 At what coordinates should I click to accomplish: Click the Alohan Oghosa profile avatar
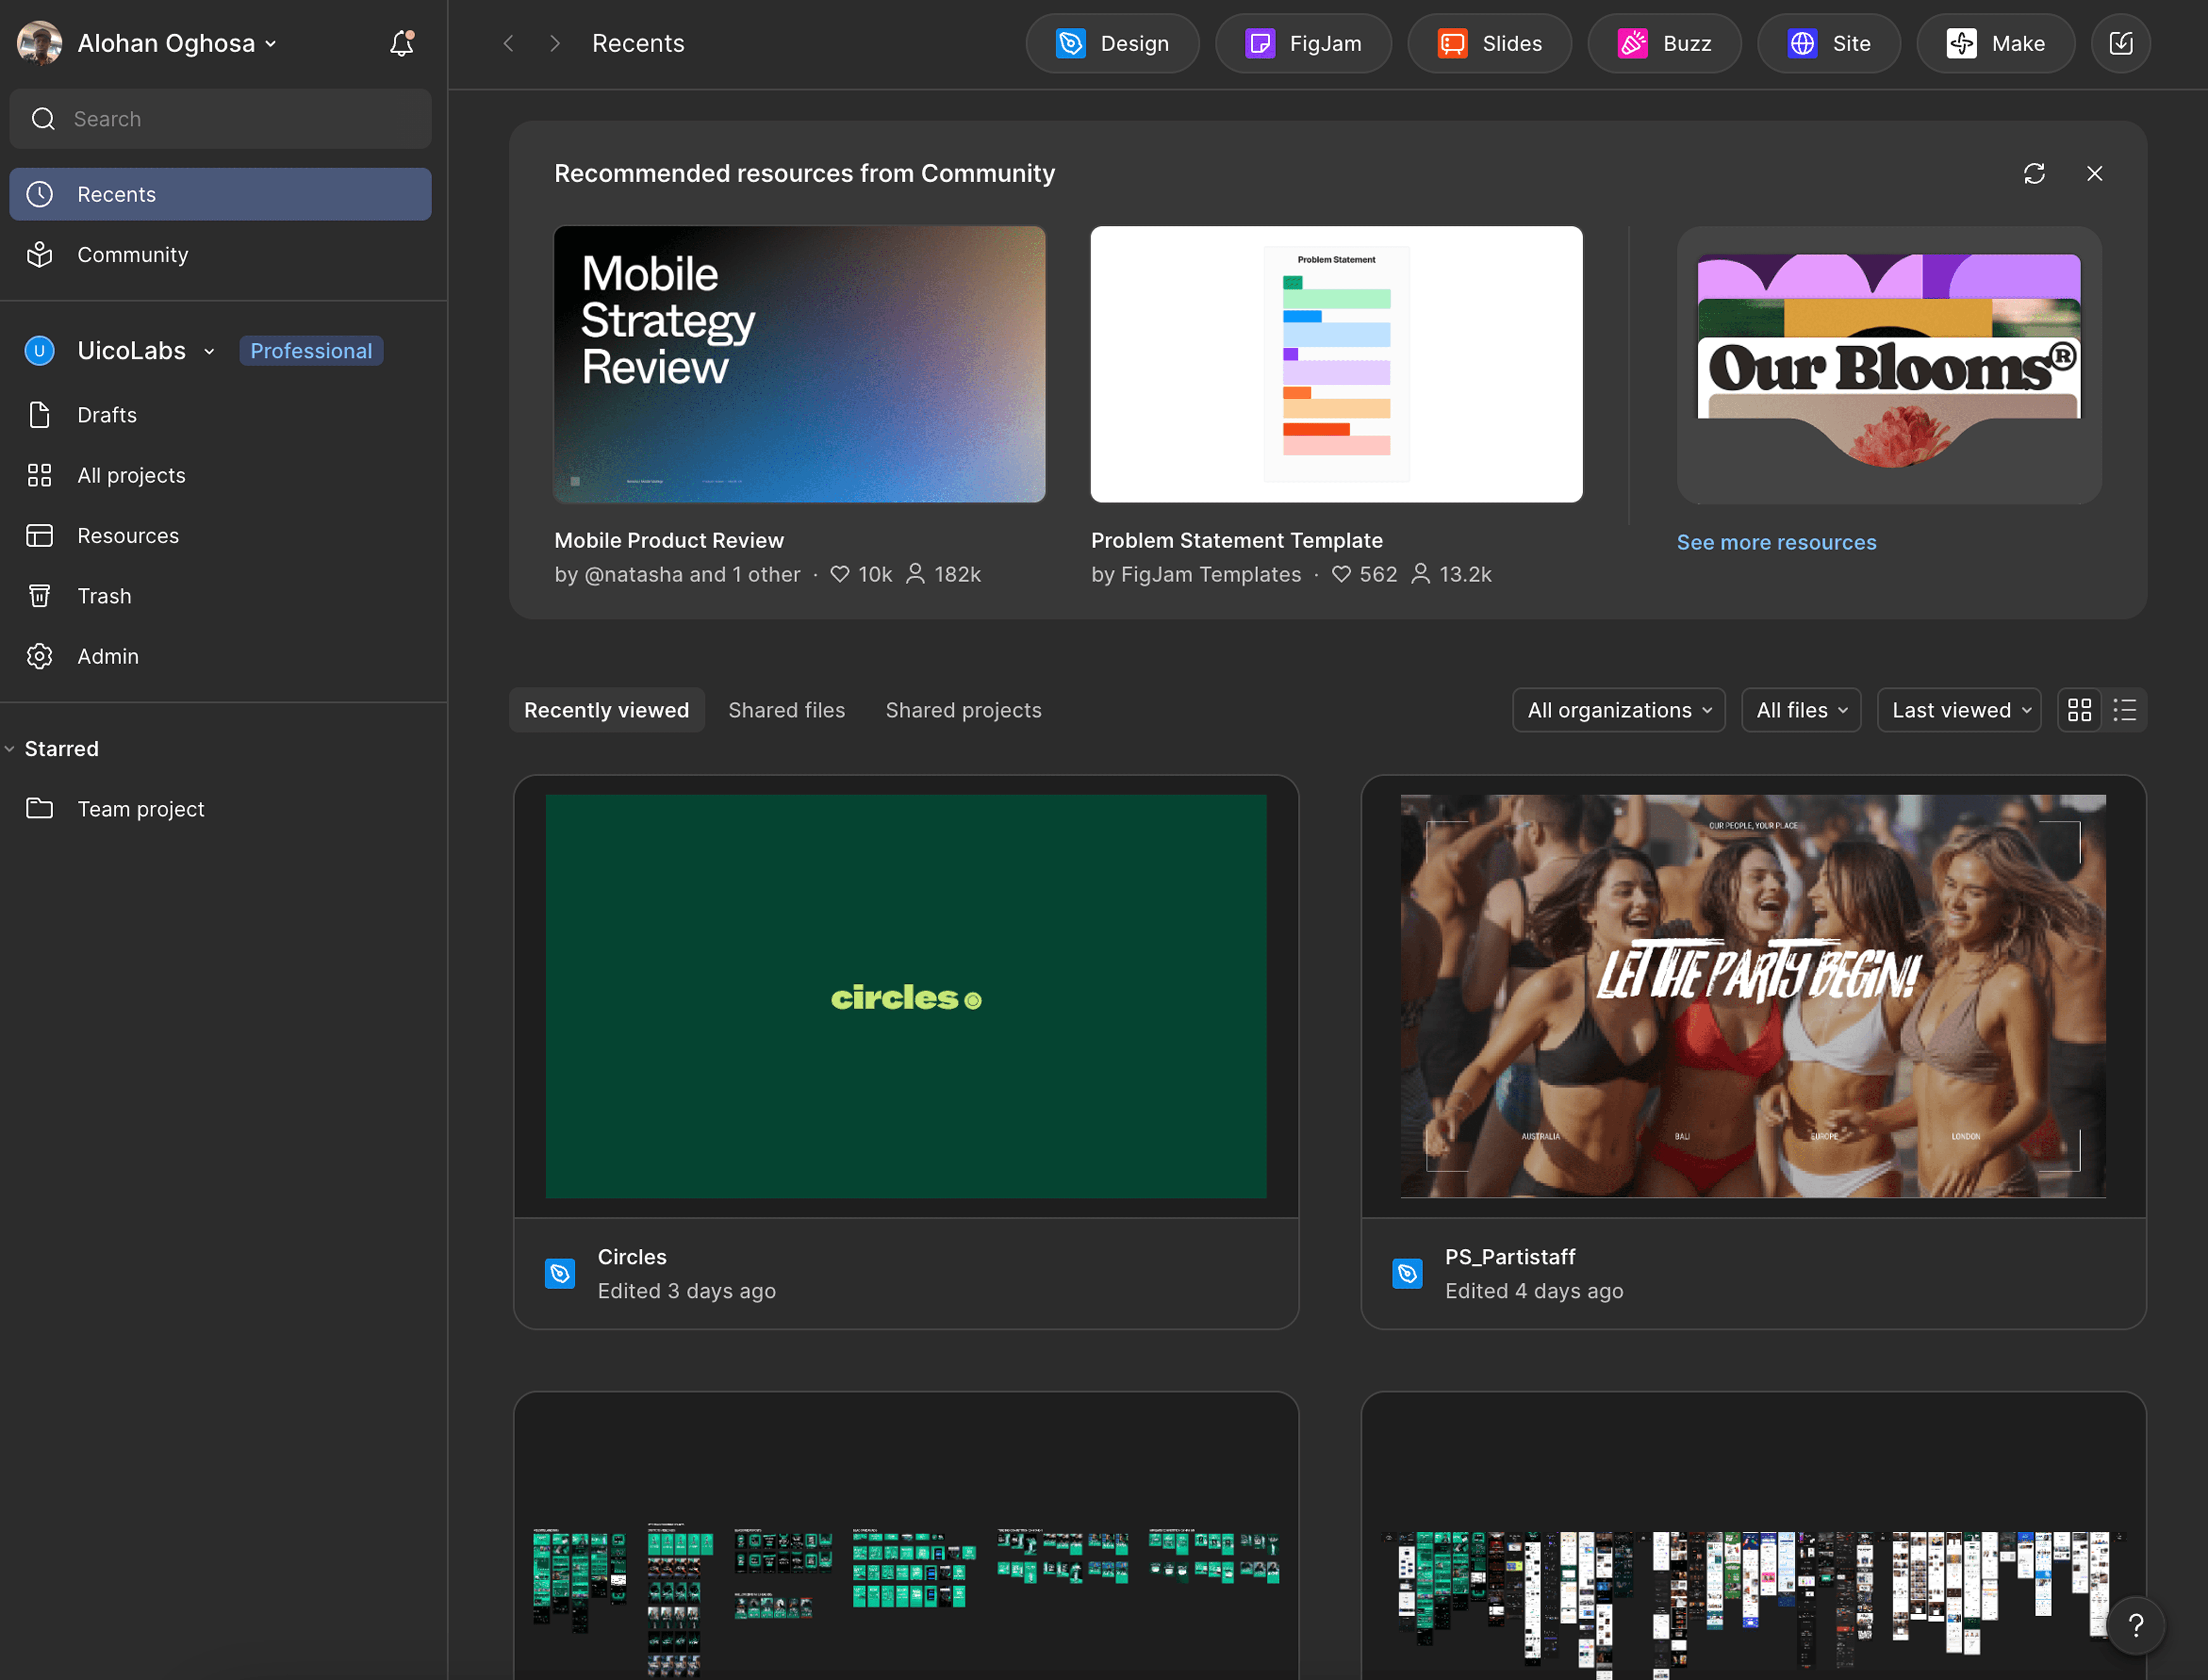click(x=39, y=43)
